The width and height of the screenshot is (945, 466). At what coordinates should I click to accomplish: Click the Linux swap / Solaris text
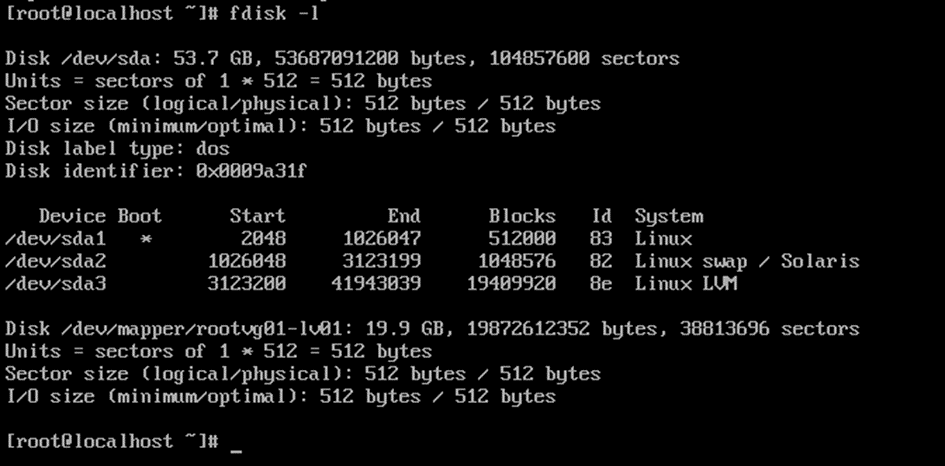746,261
